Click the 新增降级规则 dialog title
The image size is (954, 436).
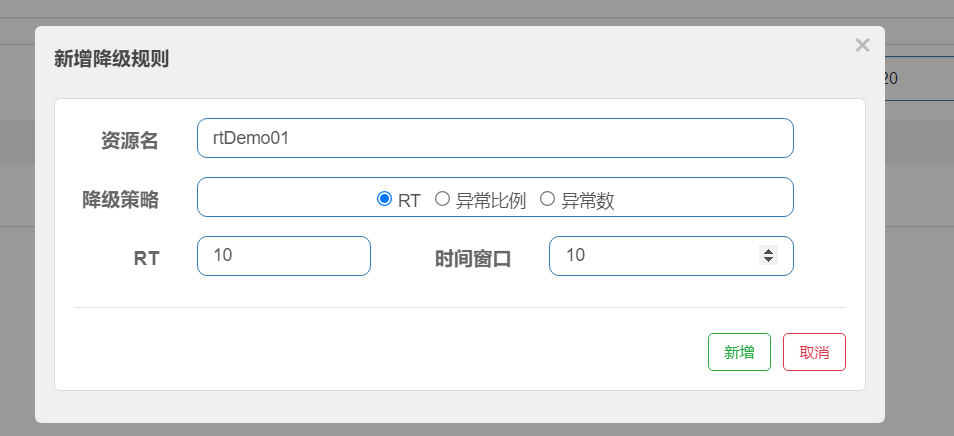[110, 59]
